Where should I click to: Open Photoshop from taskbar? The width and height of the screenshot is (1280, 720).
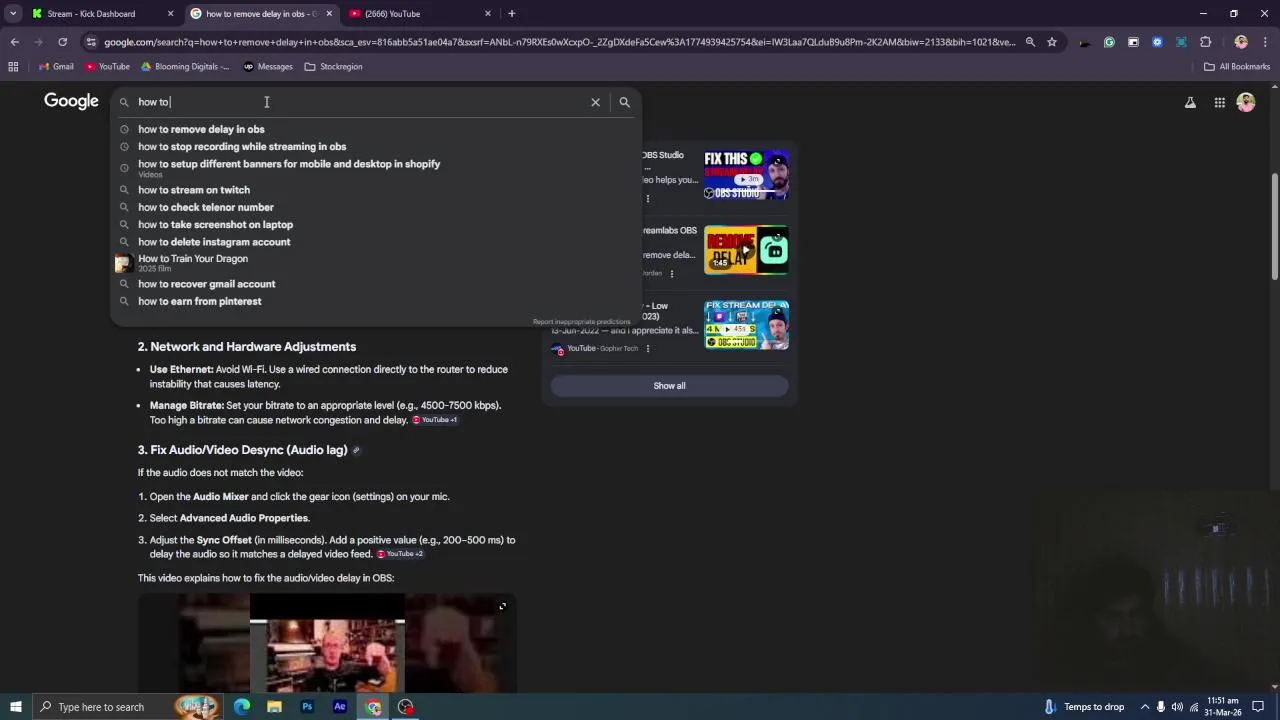click(307, 707)
